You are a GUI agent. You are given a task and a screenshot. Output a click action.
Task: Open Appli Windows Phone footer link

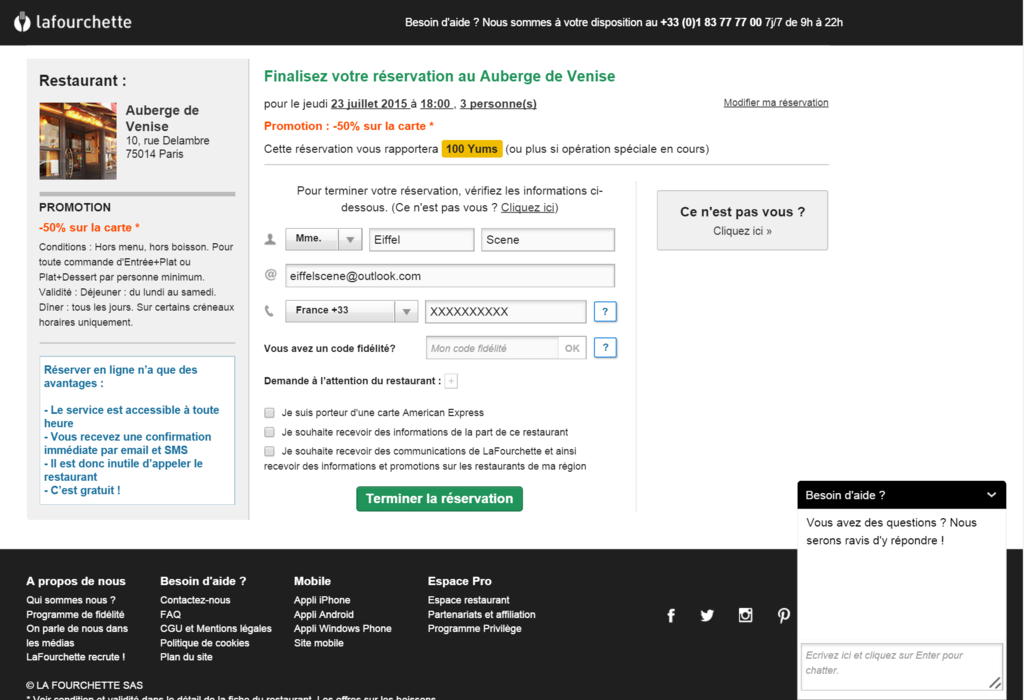click(342, 629)
